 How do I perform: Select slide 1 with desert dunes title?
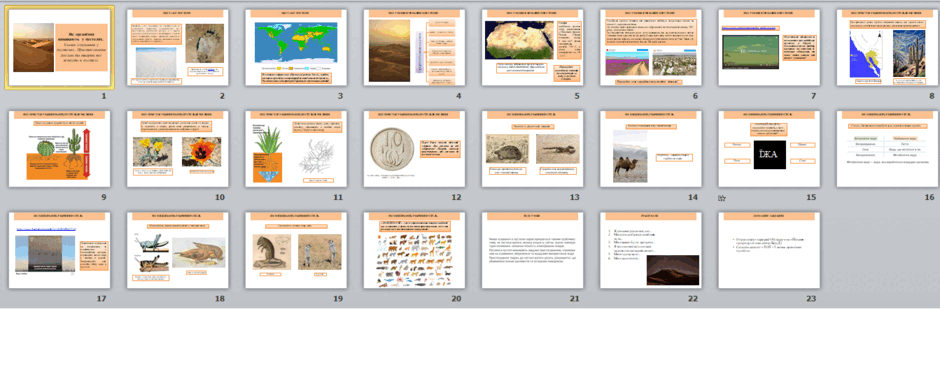click(x=59, y=48)
